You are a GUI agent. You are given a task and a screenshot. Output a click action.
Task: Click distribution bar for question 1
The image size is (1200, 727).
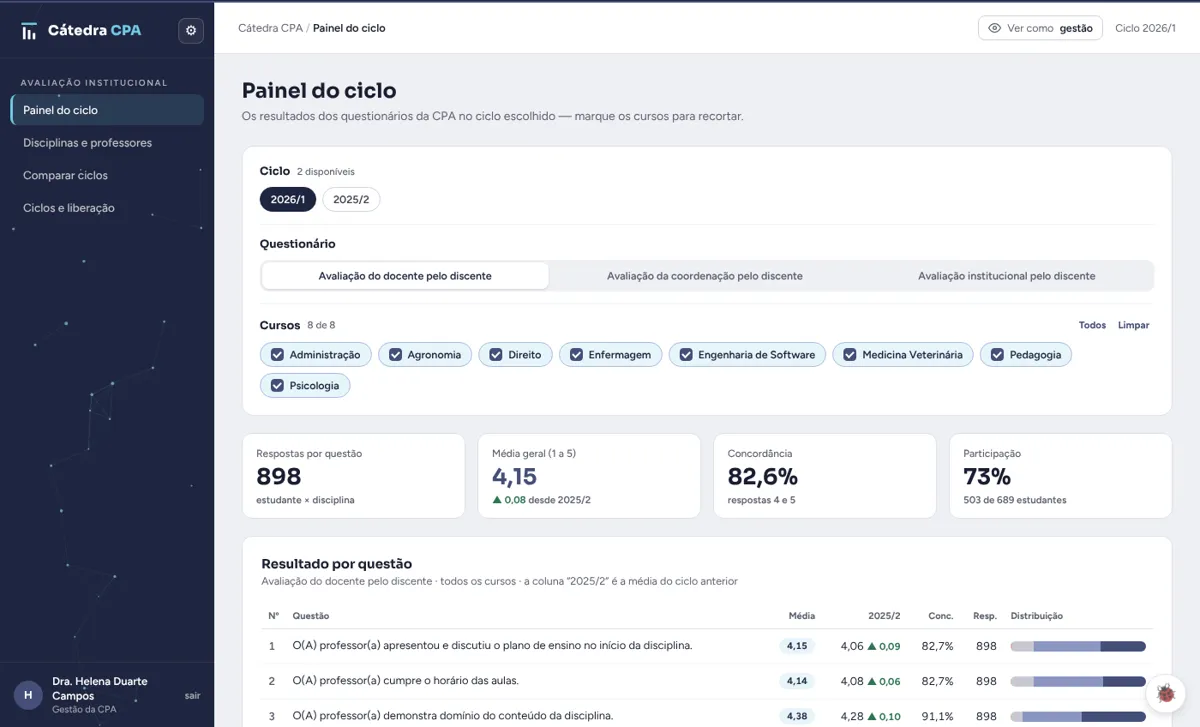pyautogui.click(x=1078, y=646)
